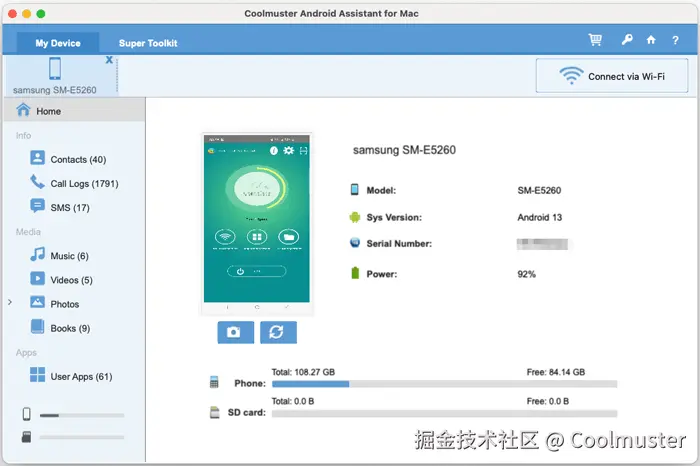
Task: Click the sidebar phone storage mini bar
Action: 82,415
